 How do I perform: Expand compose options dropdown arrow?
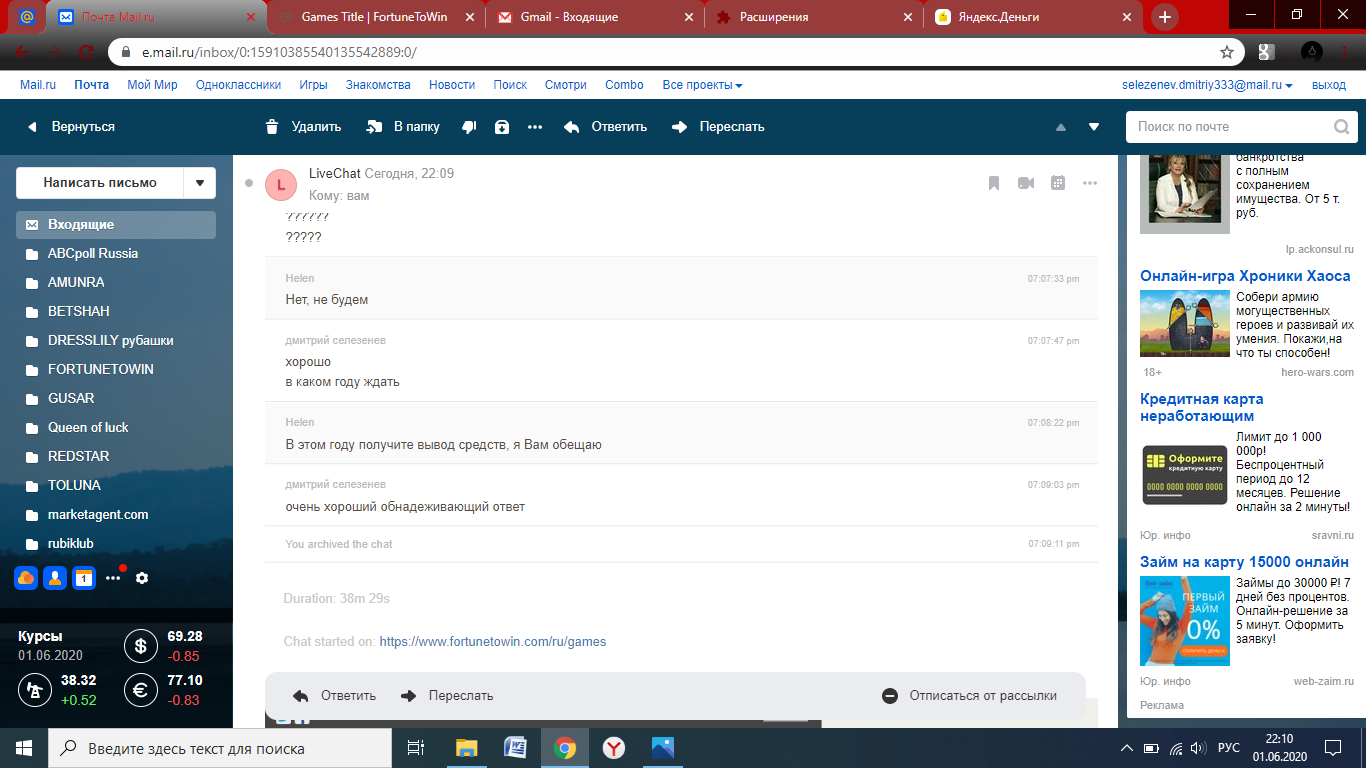(200, 183)
